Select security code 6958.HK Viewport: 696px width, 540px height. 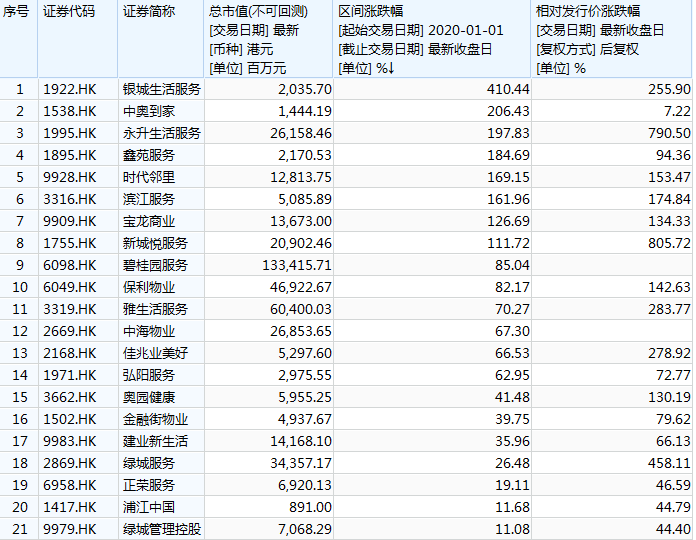tap(70, 485)
